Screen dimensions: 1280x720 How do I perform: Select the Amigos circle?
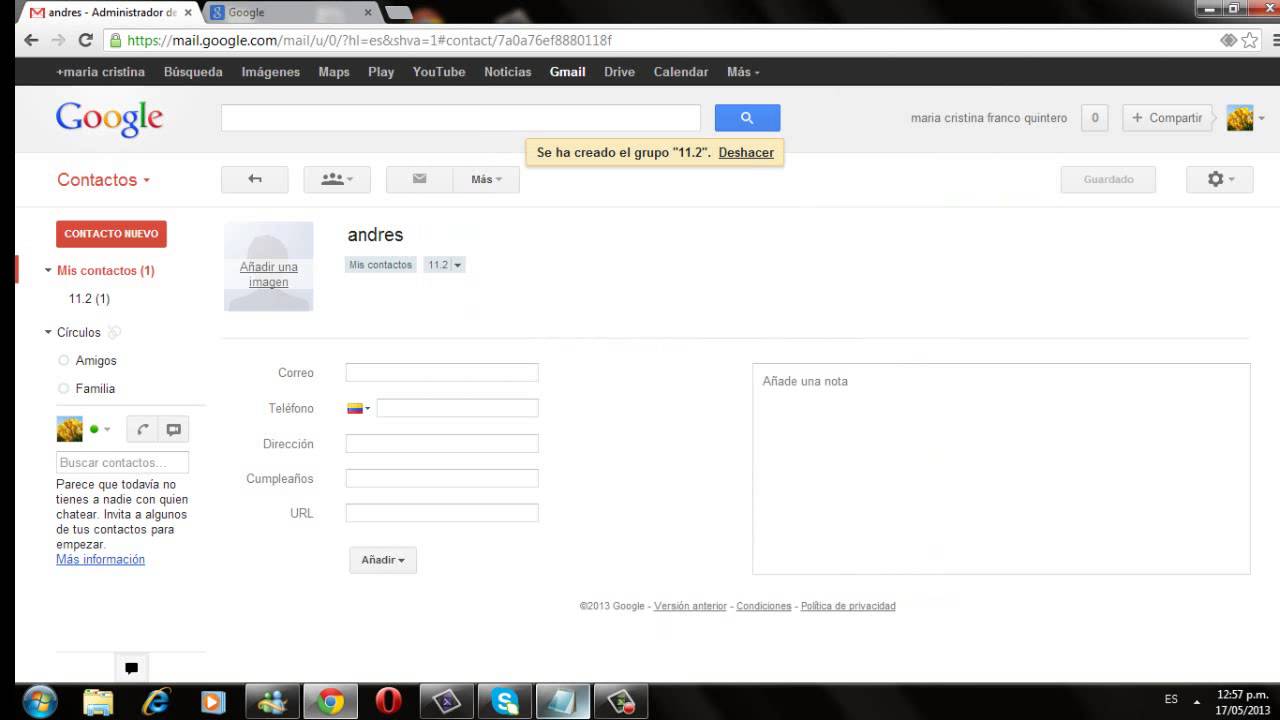96,361
